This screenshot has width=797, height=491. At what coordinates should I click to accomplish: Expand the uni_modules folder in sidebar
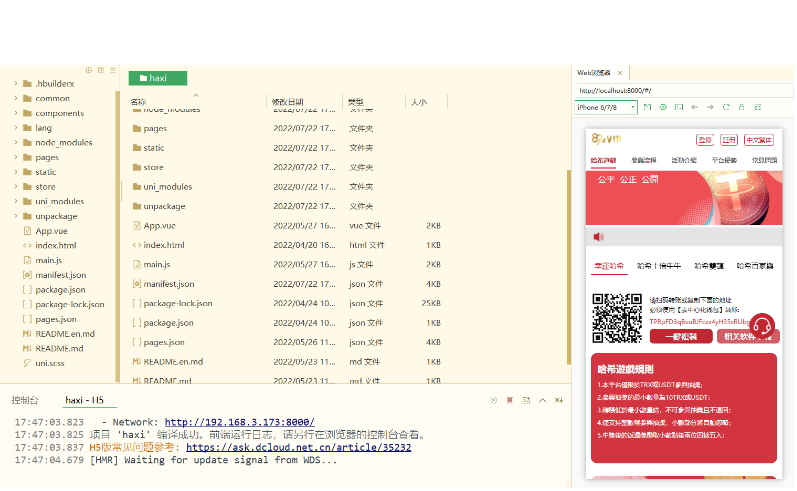pos(16,201)
